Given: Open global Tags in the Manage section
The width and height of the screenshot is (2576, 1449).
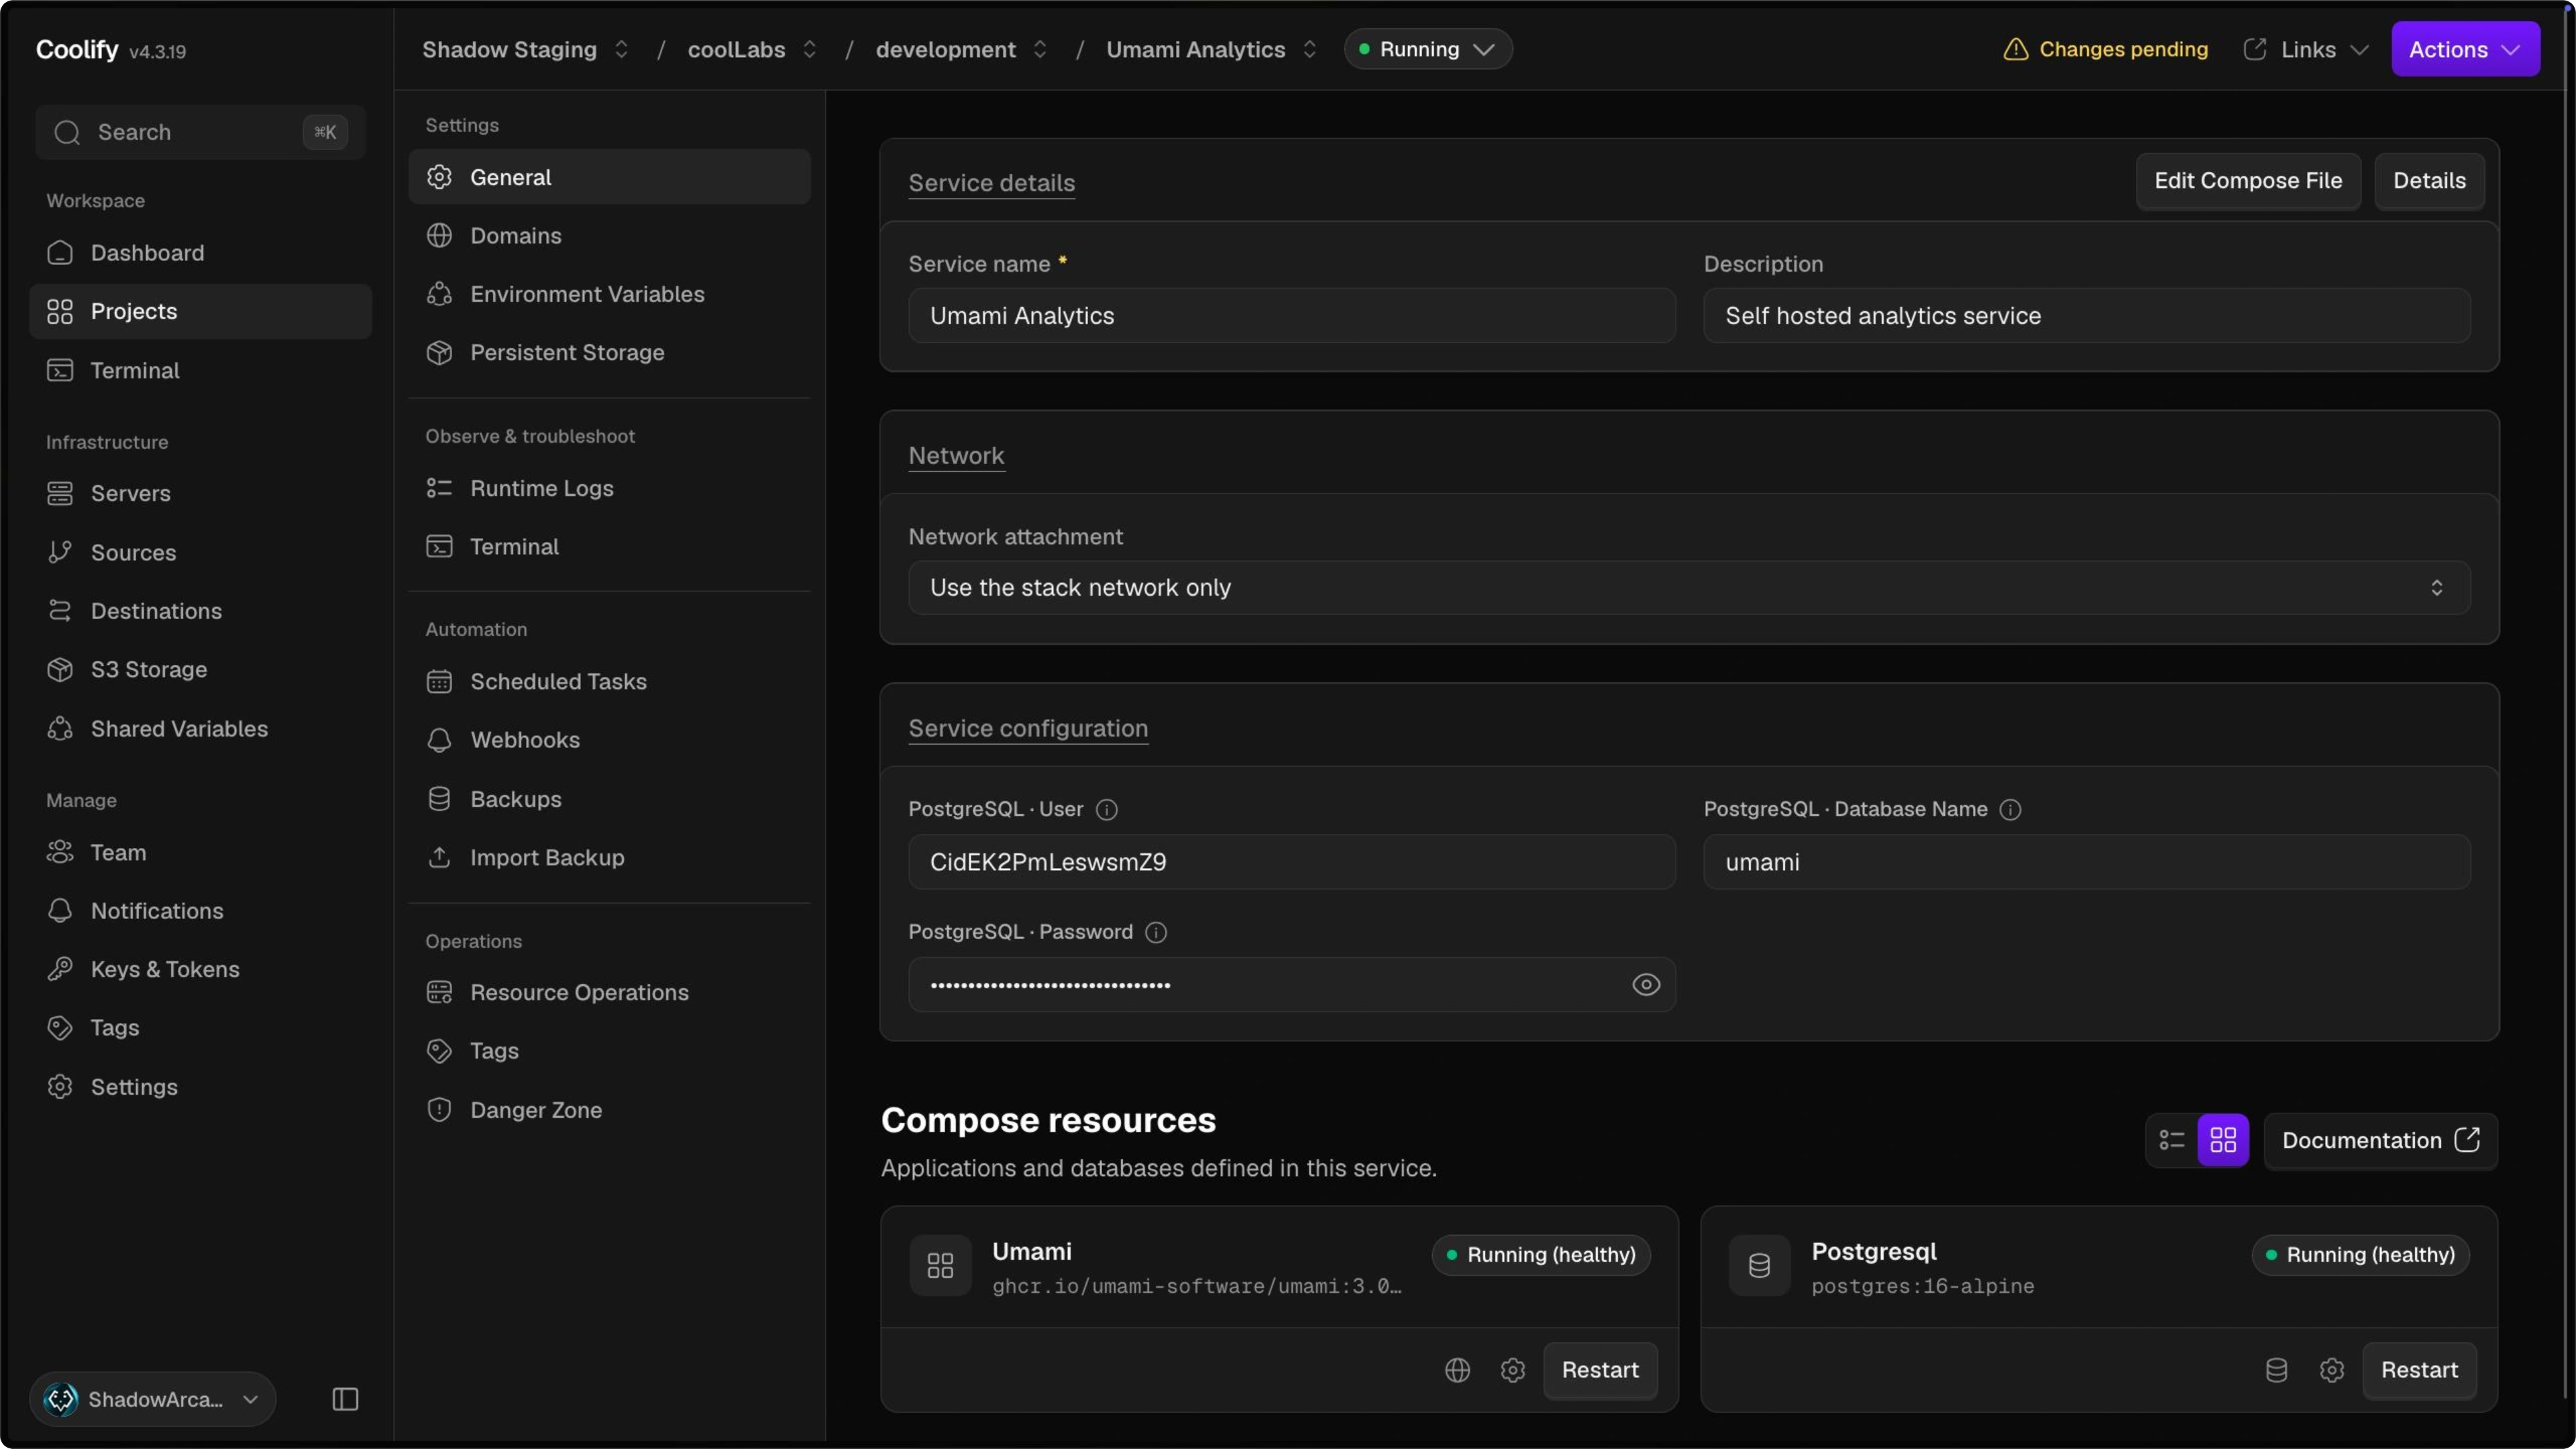Looking at the screenshot, I should coord(201,1027).
